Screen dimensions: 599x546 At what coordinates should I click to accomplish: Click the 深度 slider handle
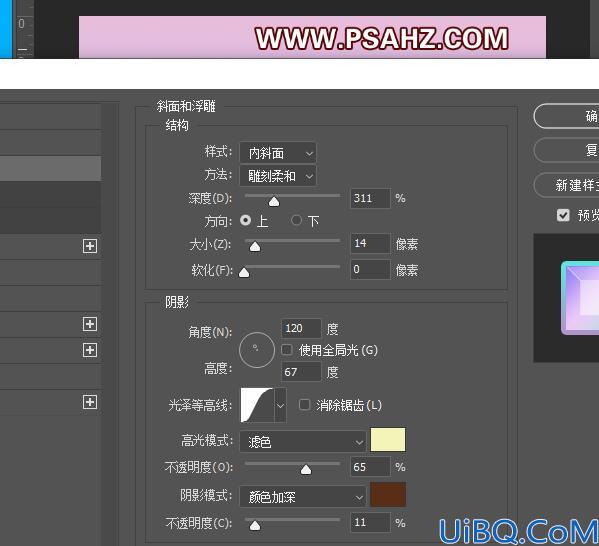point(274,202)
